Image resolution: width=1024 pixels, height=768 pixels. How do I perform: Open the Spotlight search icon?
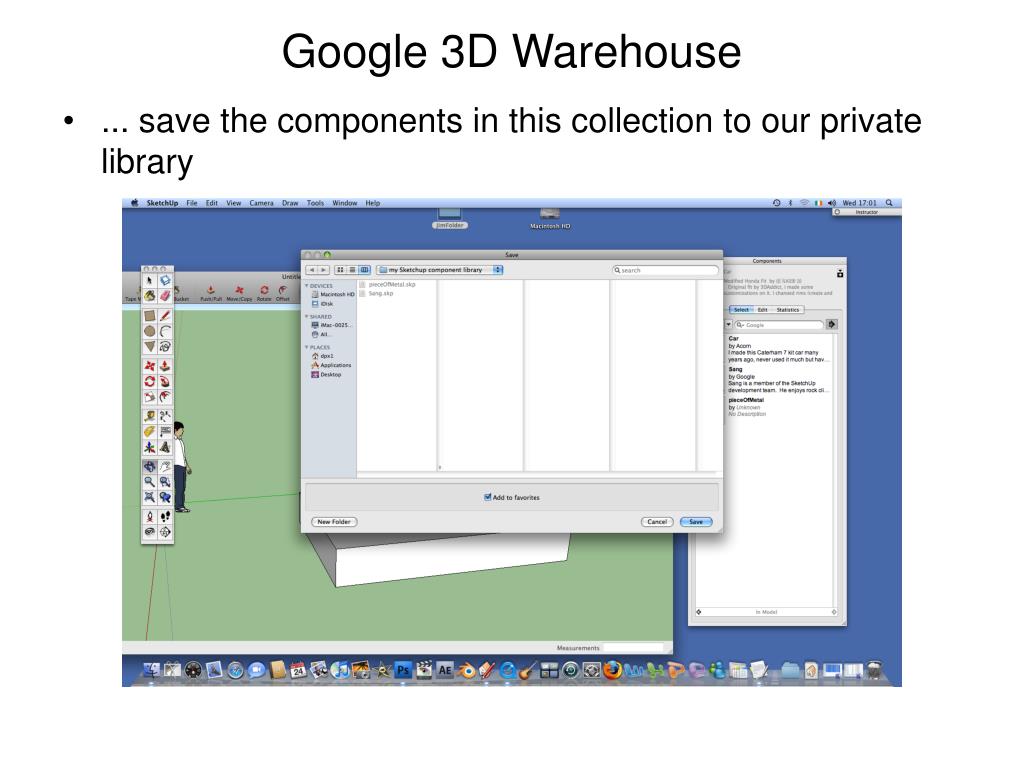(x=889, y=203)
